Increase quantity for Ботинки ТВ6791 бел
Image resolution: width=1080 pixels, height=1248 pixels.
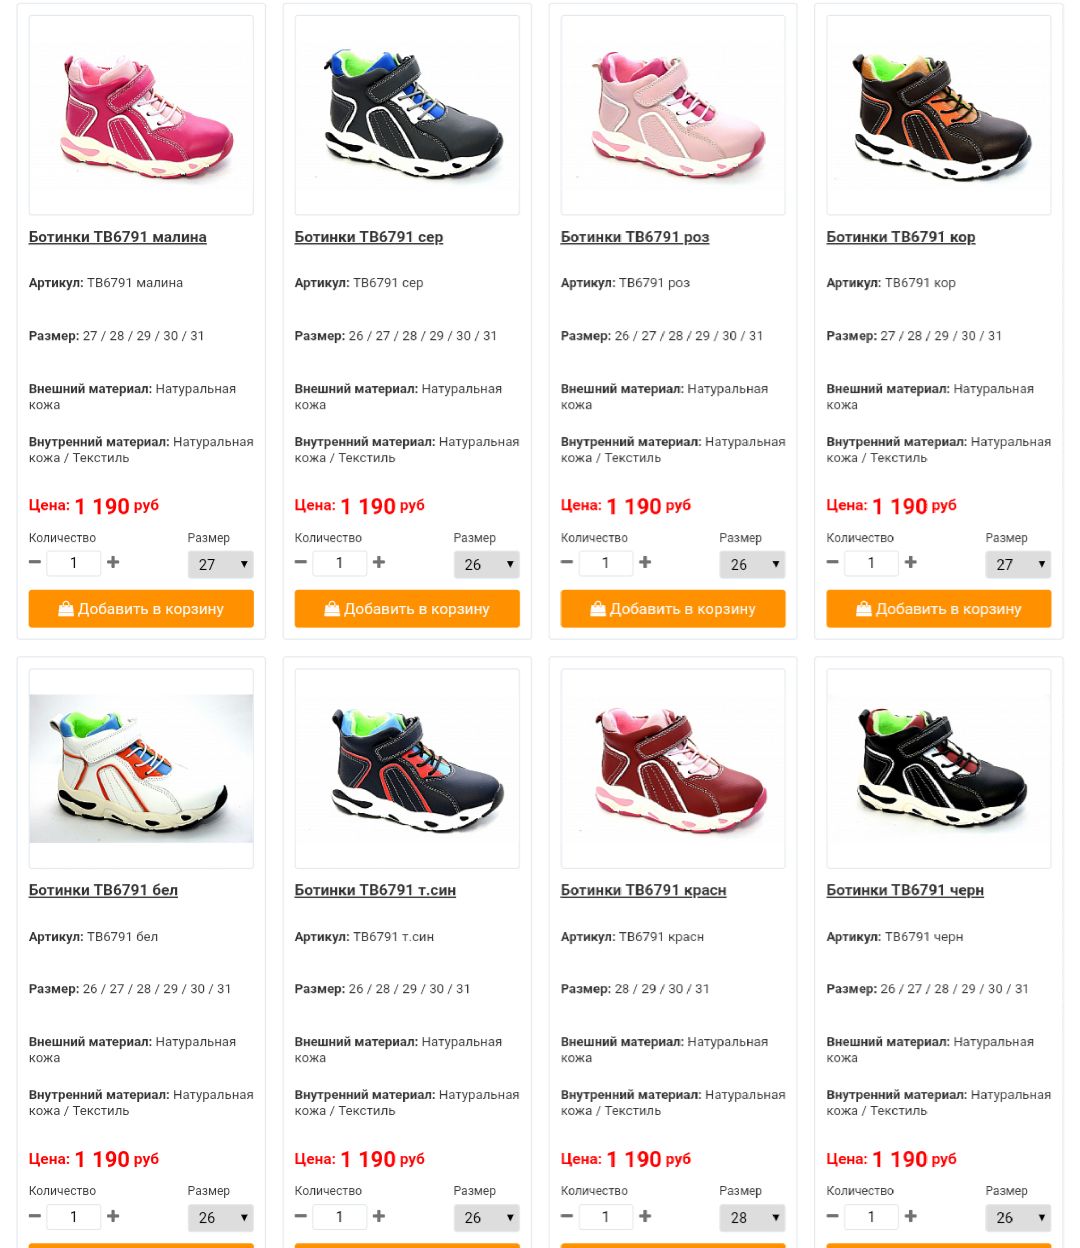point(113,1216)
